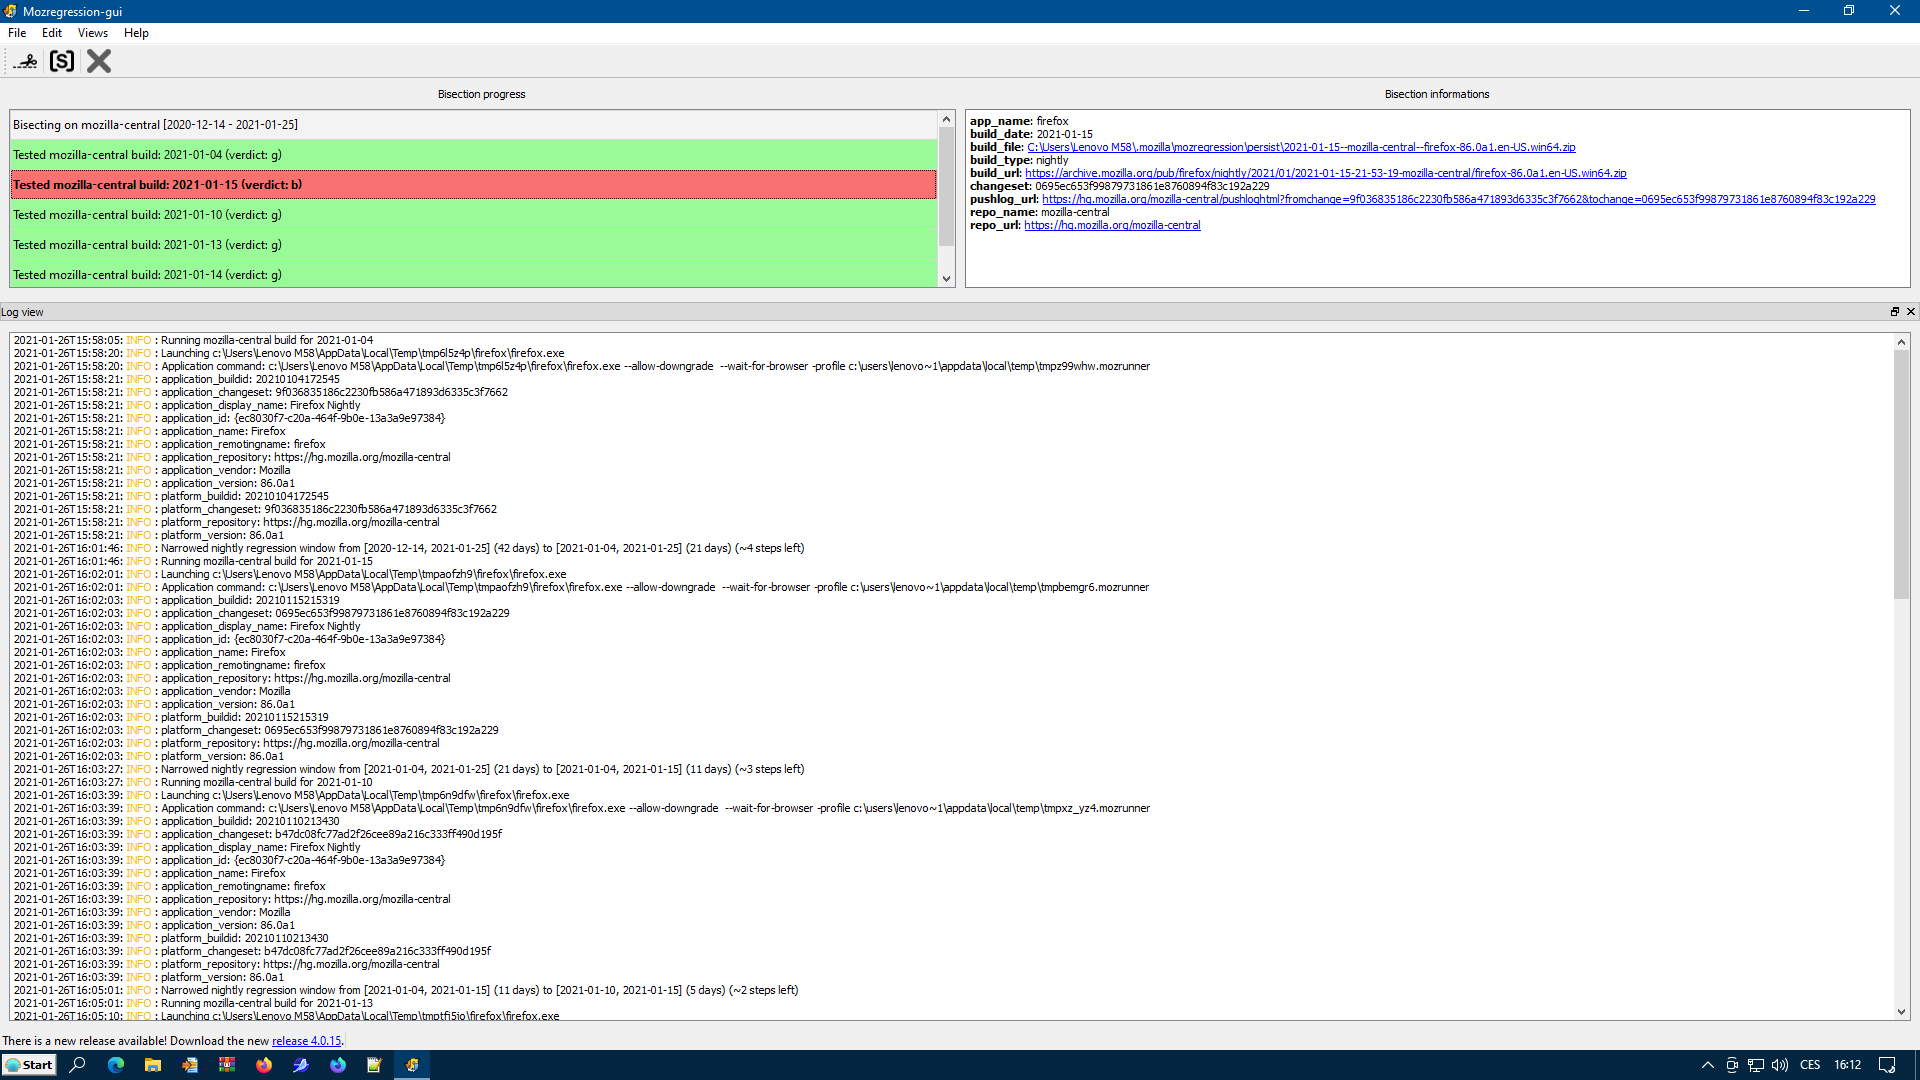1920x1080 pixels.
Task: Float the Log view panel
Action: tap(1894, 312)
